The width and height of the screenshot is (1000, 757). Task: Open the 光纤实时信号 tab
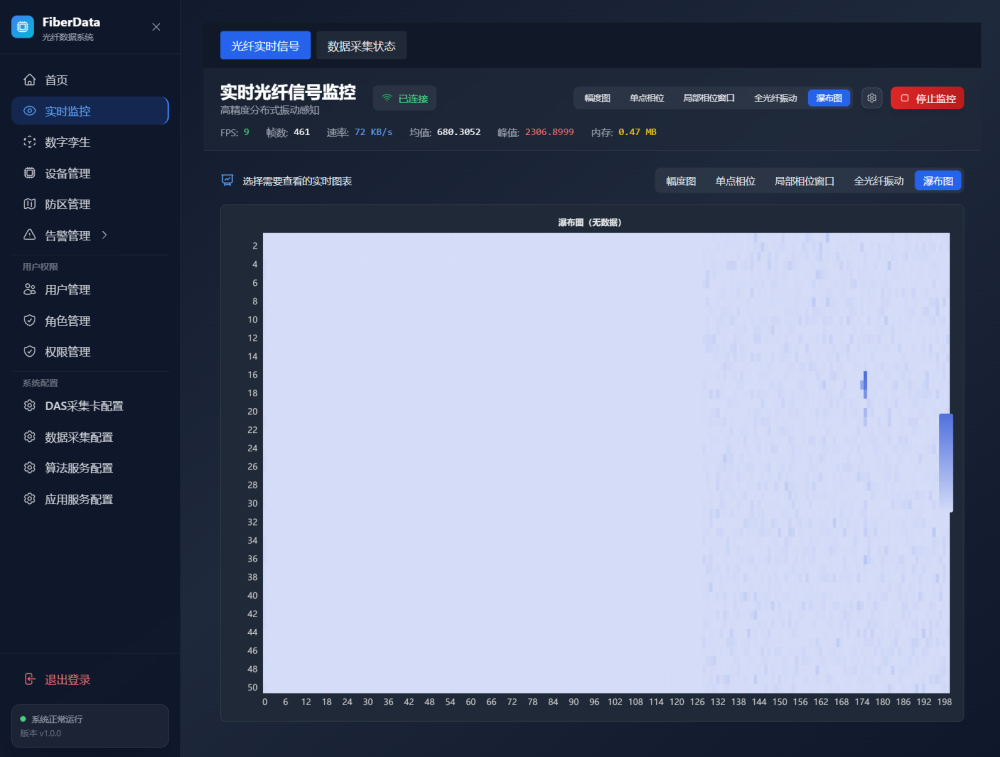(x=265, y=46)
